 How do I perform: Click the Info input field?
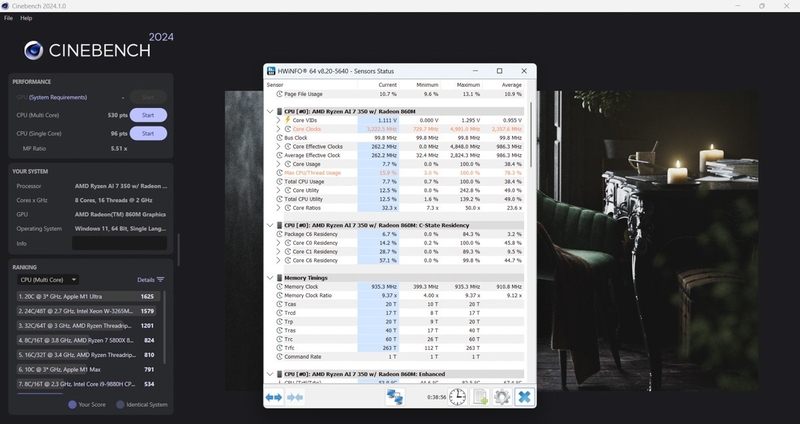119,243
